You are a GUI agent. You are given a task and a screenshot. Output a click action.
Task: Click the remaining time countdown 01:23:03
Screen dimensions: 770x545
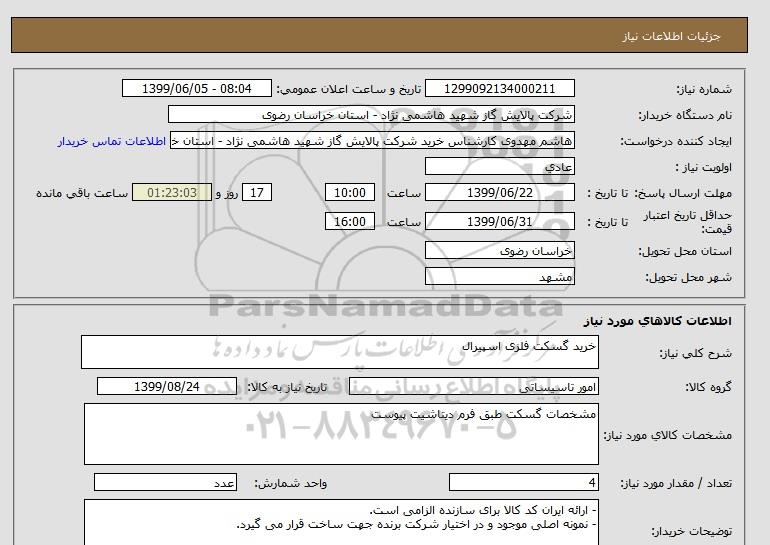pos(172,192)
